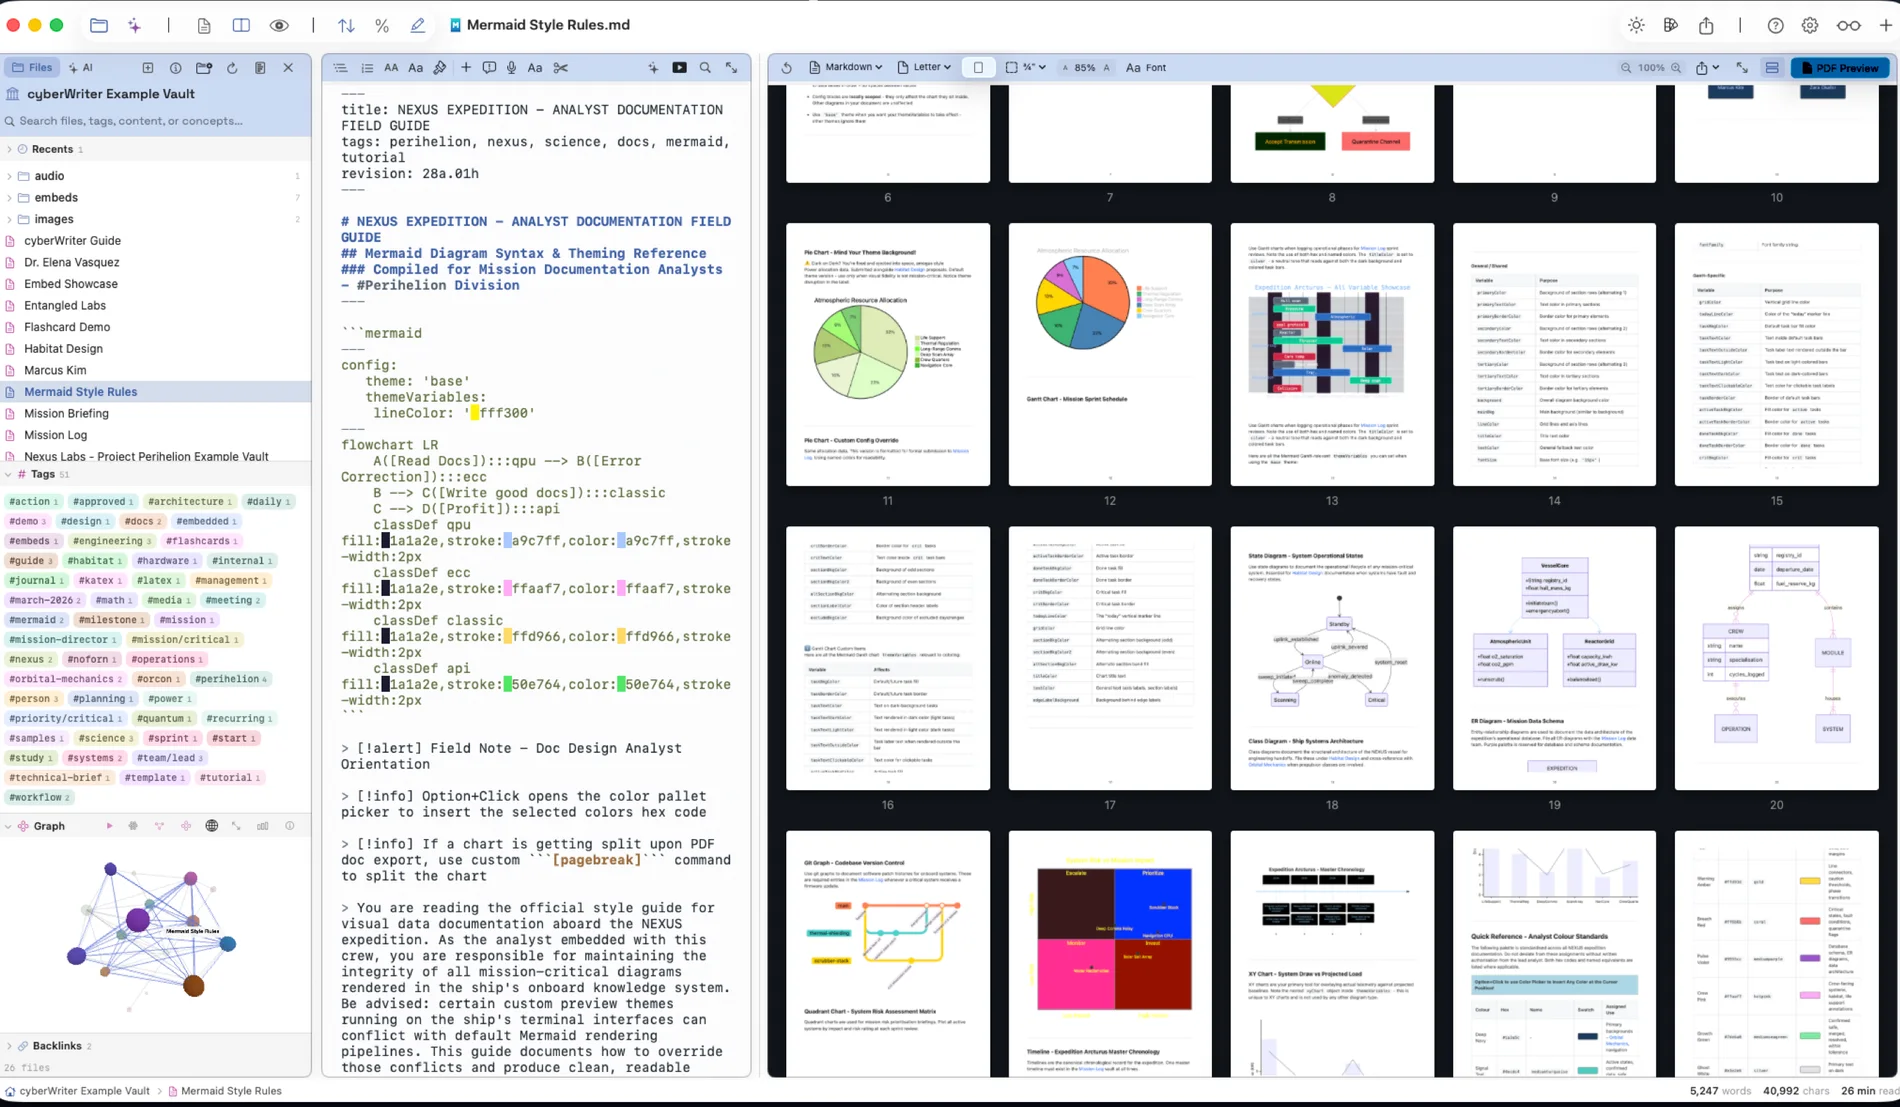Collapse the Graph section
Image resolution: width=1900 pixels, height=1107 pixels.
coord(9,826)
